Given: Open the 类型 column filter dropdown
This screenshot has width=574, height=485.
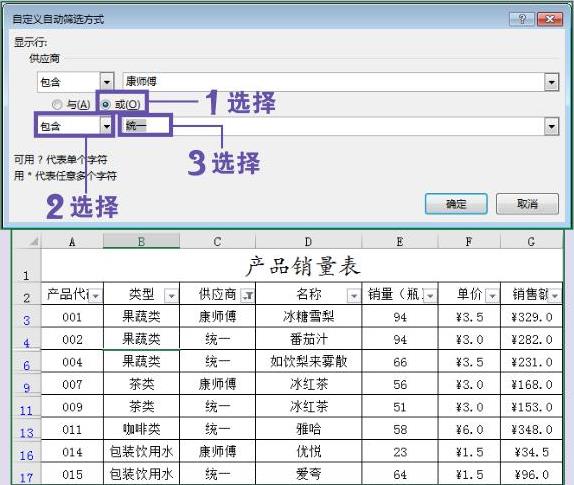Looking at the screenshot, I should [171, 295].
